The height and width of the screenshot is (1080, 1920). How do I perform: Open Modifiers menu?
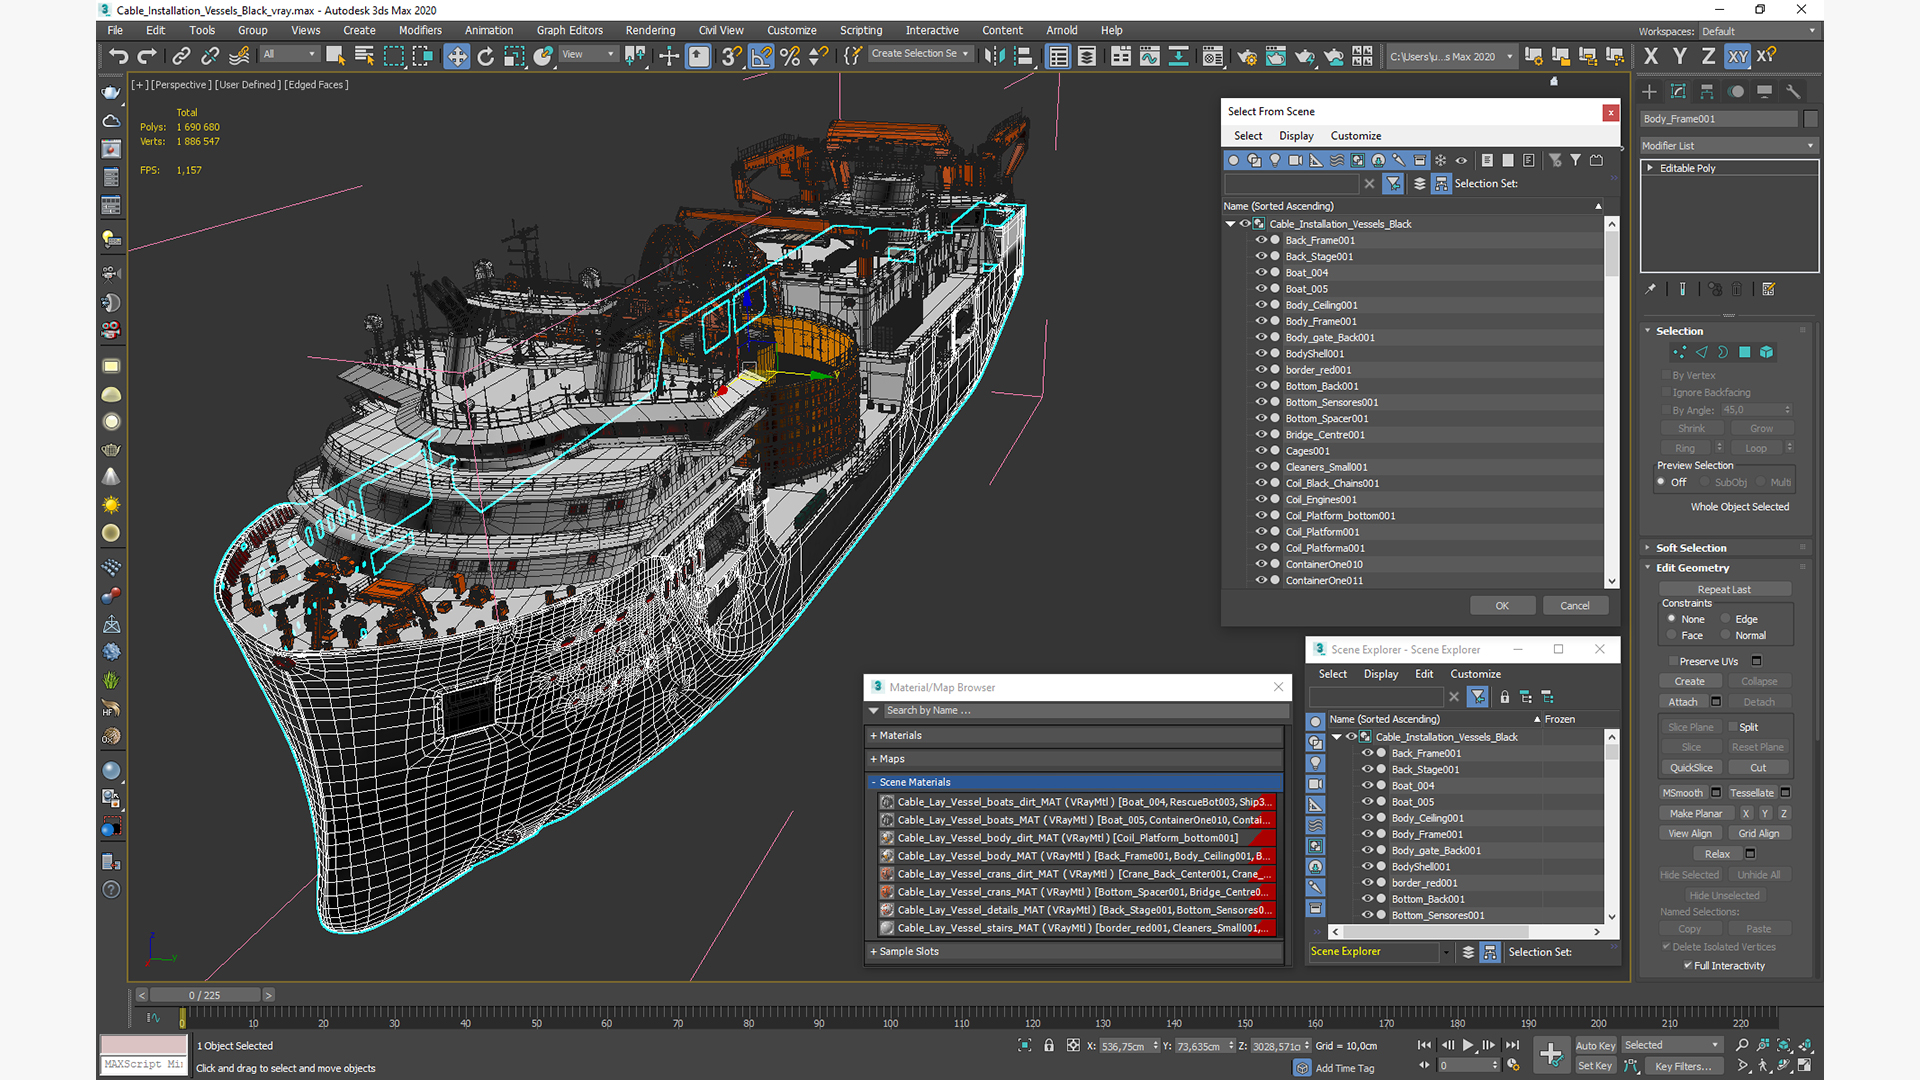(x=420, y=30)
